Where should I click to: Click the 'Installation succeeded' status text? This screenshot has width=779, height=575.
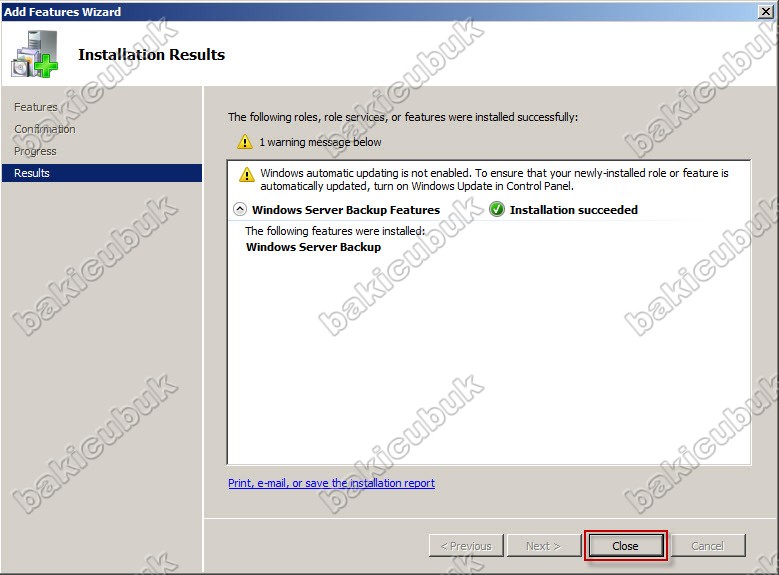(x=574, y=210)
